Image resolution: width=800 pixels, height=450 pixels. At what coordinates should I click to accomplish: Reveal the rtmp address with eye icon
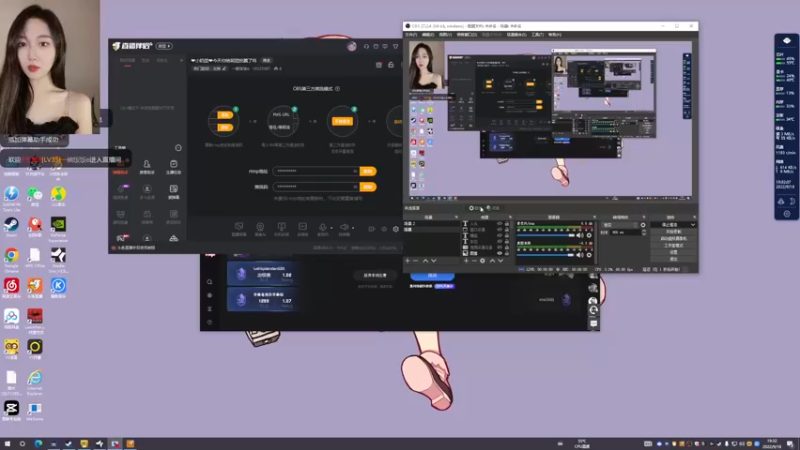click(355, 171)
